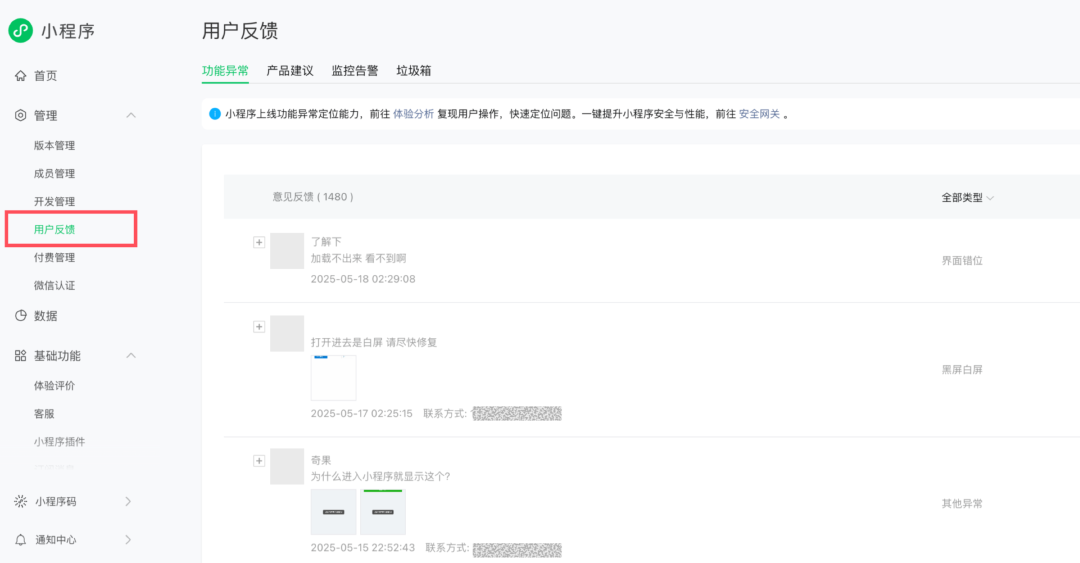The width and height of the screenshot is (1080, 563).
Task: Open 首页 in the sidebar
Action: (45, 76)
